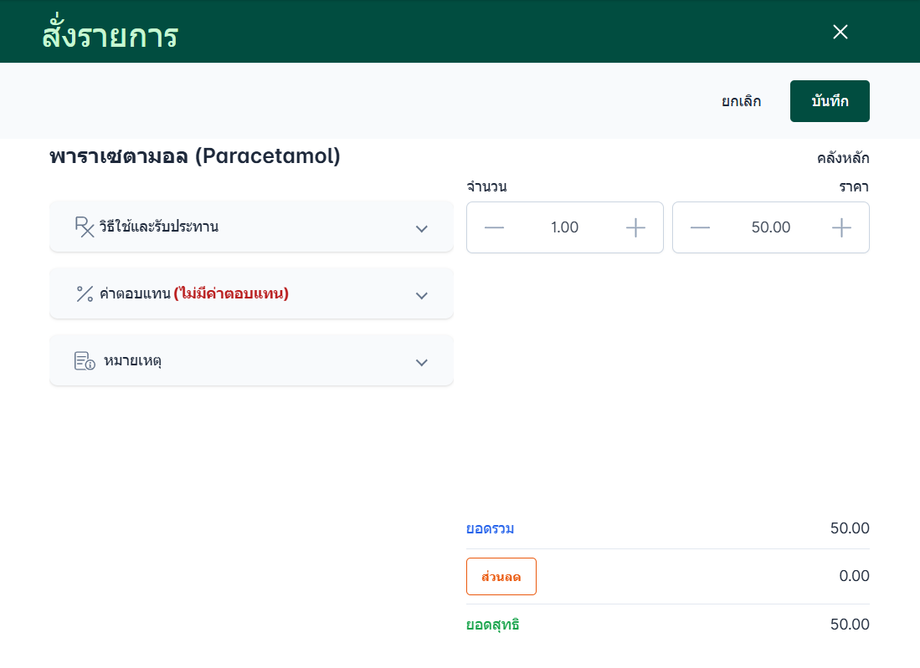920x668 pixels.
Task: Open the ส่วนลด discount button
Action: [x=501, y=576]
